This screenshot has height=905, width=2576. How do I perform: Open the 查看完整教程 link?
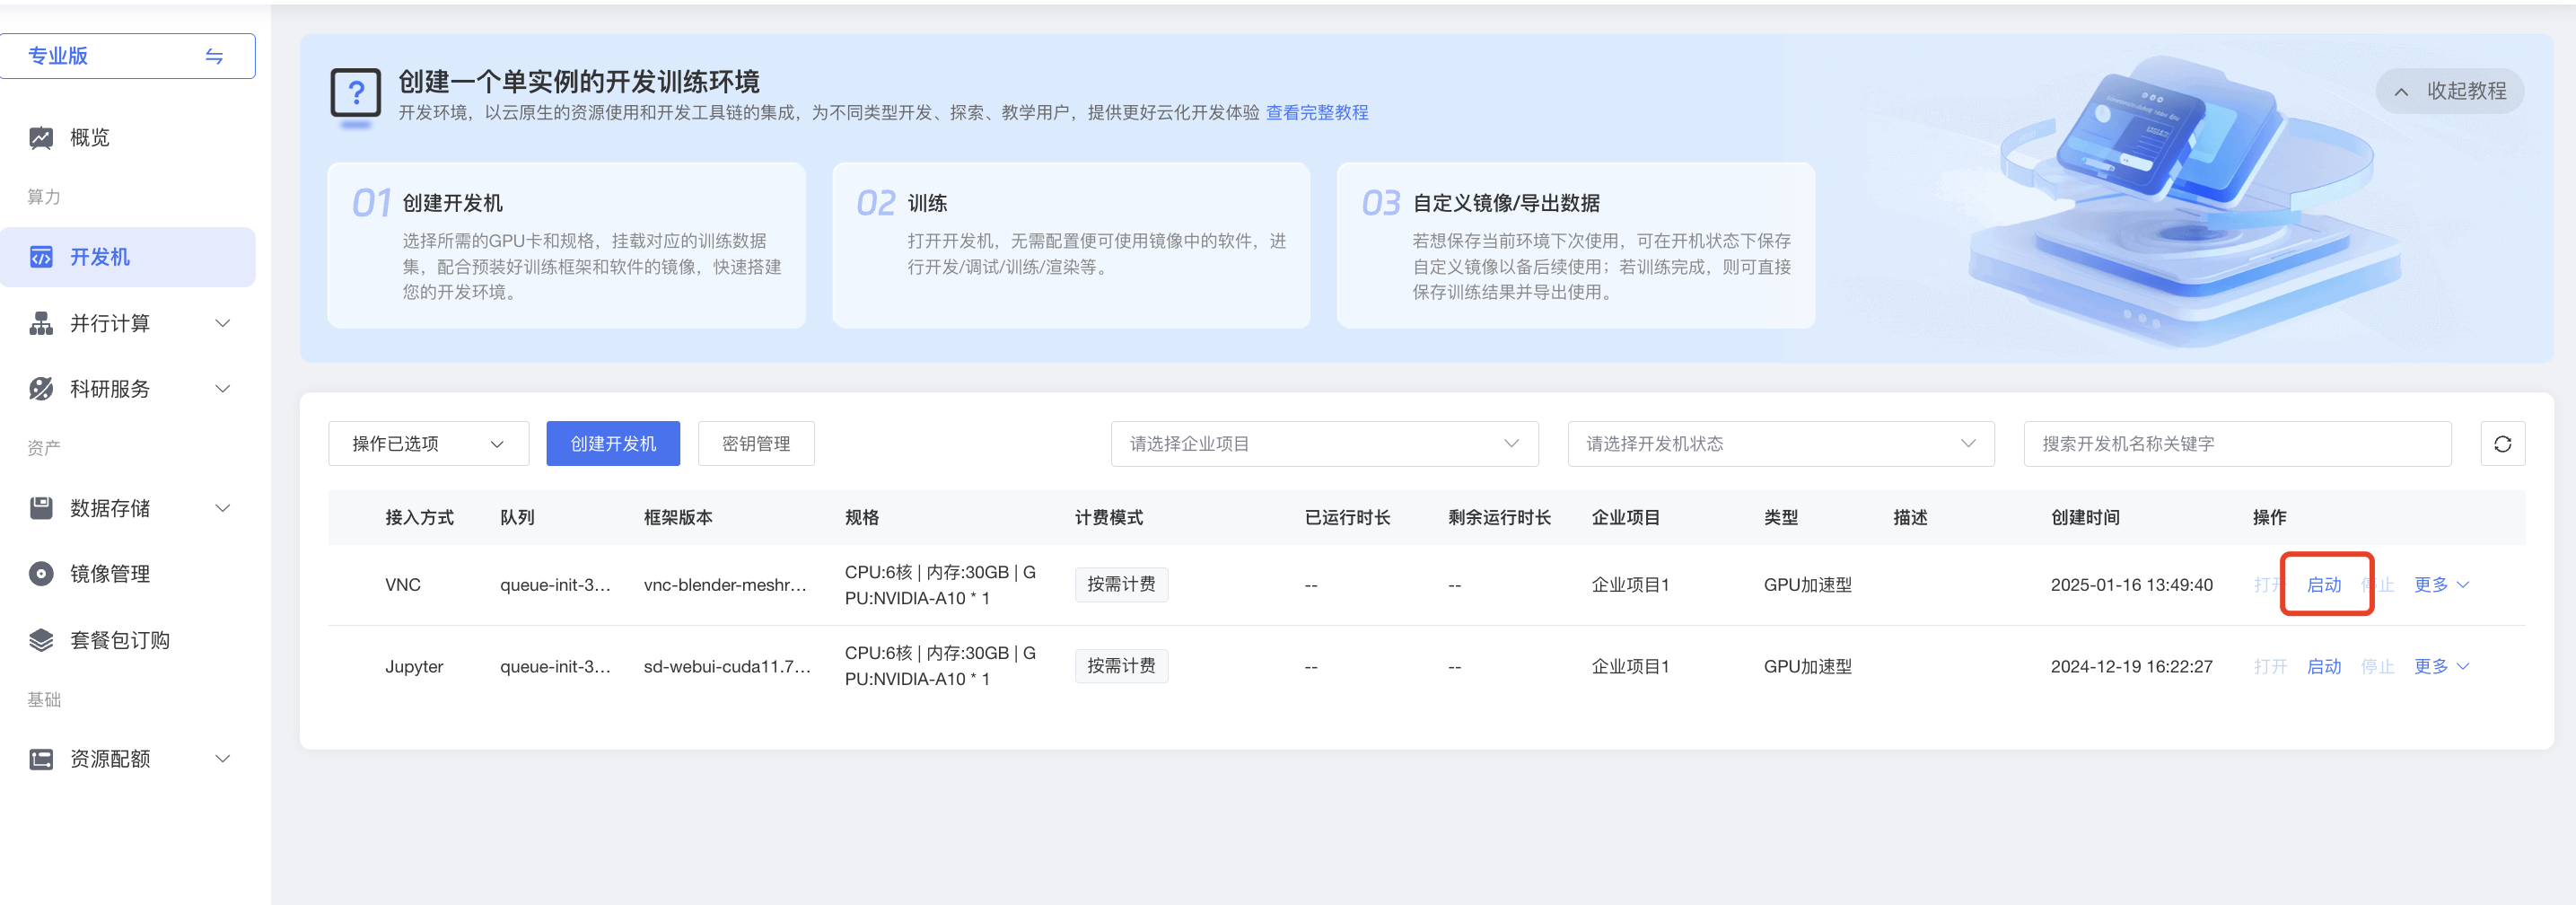pos(1316,113)
